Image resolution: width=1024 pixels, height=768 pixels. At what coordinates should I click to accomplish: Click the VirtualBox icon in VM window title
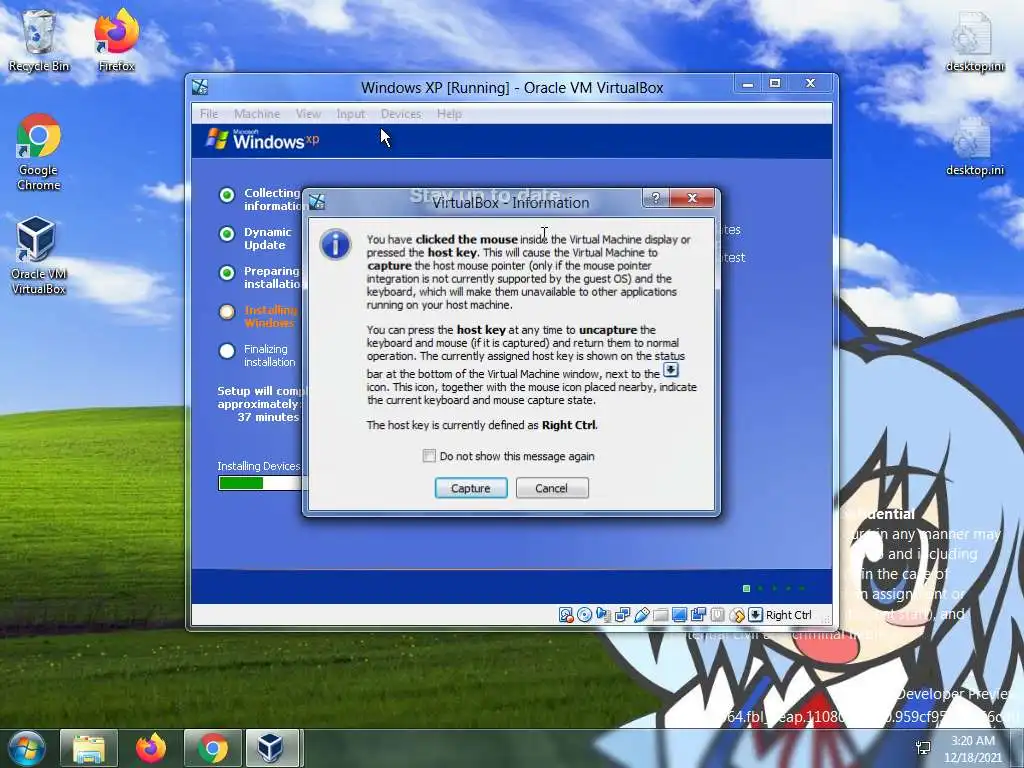point(200,87)
